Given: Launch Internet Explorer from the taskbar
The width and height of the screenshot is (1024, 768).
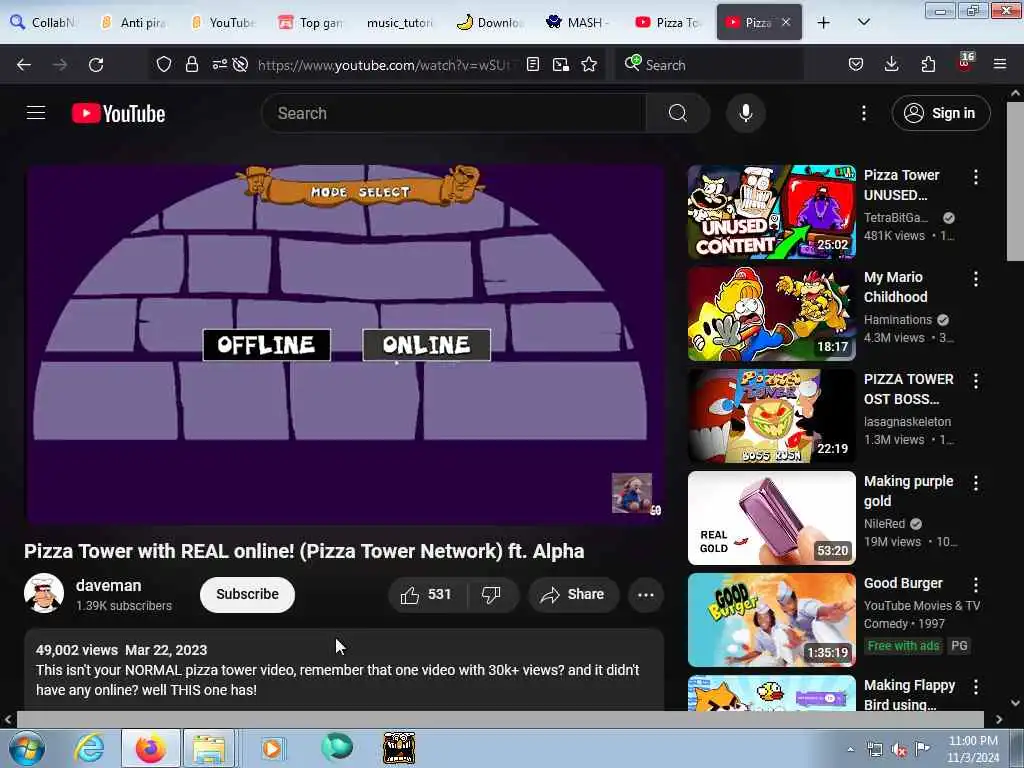Looking at the screenshot, I should pyautogui.click(x=89, y=748).
